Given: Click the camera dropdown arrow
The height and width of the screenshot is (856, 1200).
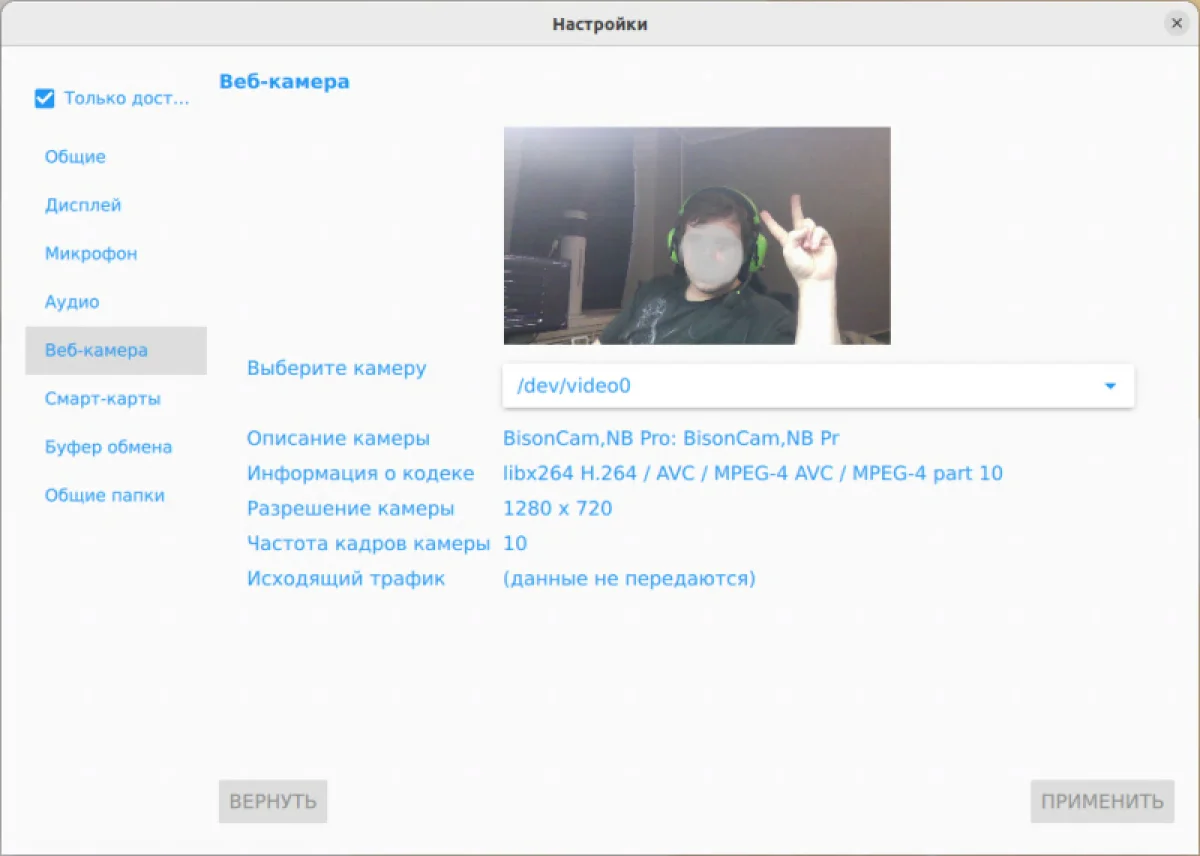Looking at the screenshot, I should point(1110,386).
